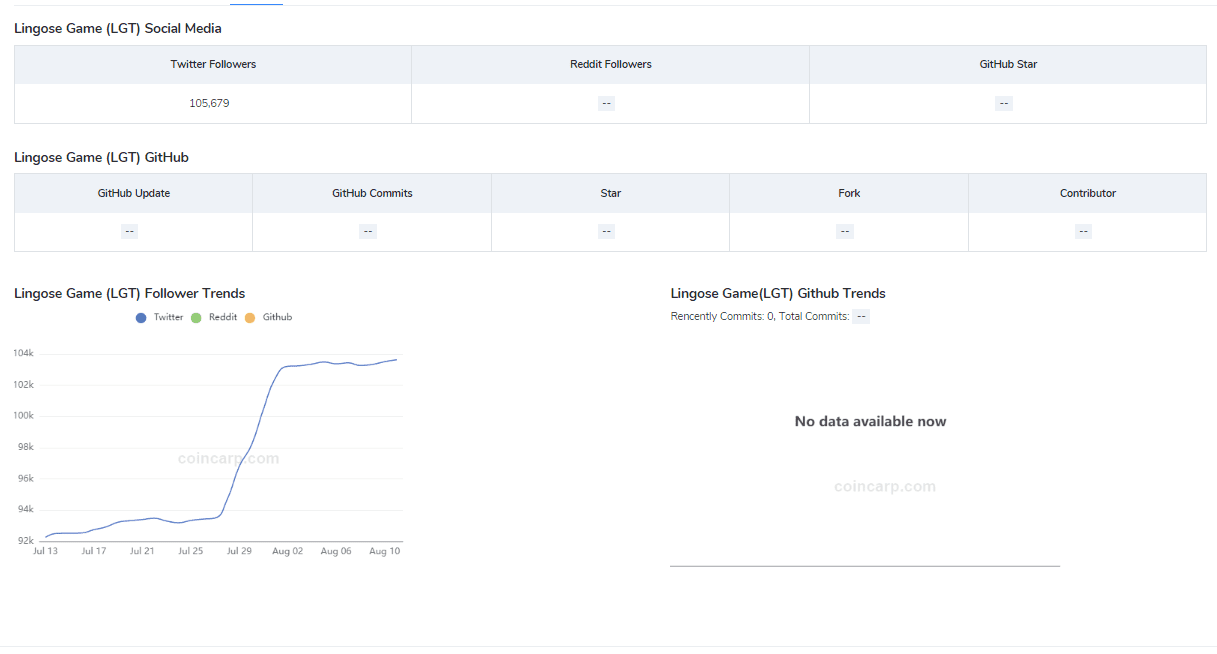Select the Contributor column header
The width and height of the screenshot is (1217, 654).
[1087, 193]
